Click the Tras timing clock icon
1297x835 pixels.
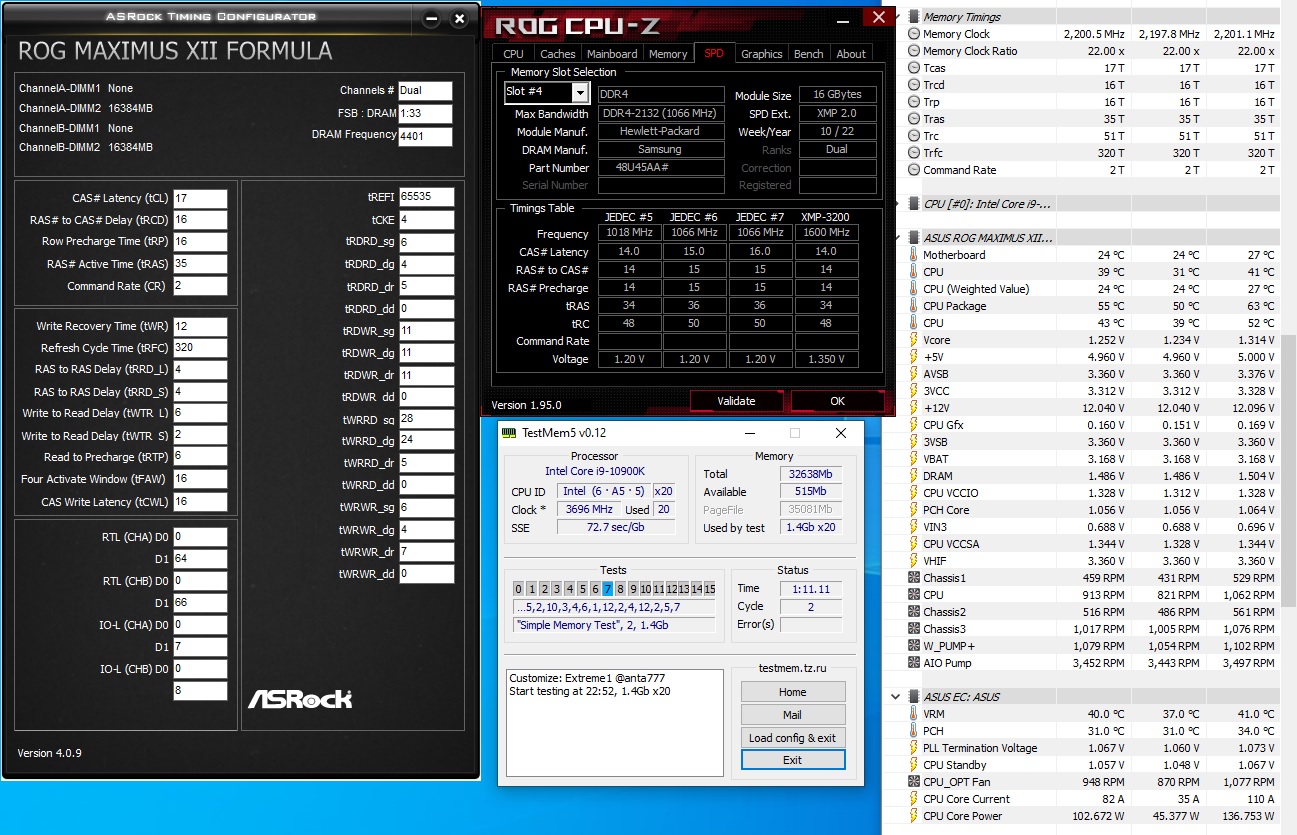(x=914, y=119)
